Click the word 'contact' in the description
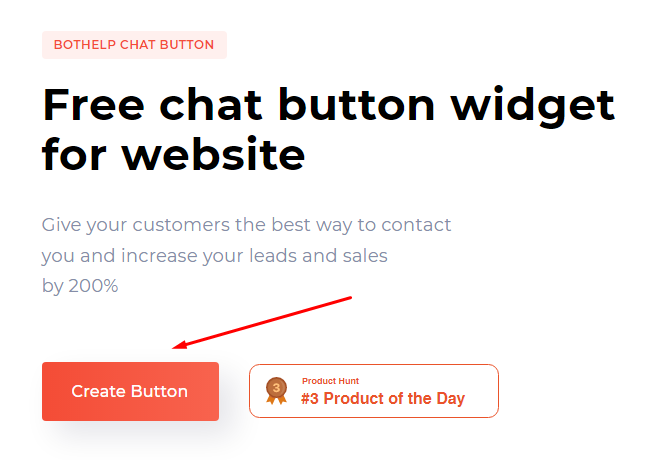This screenshot has width=662, height=460. pyautogui.click(x=416, y=225)
